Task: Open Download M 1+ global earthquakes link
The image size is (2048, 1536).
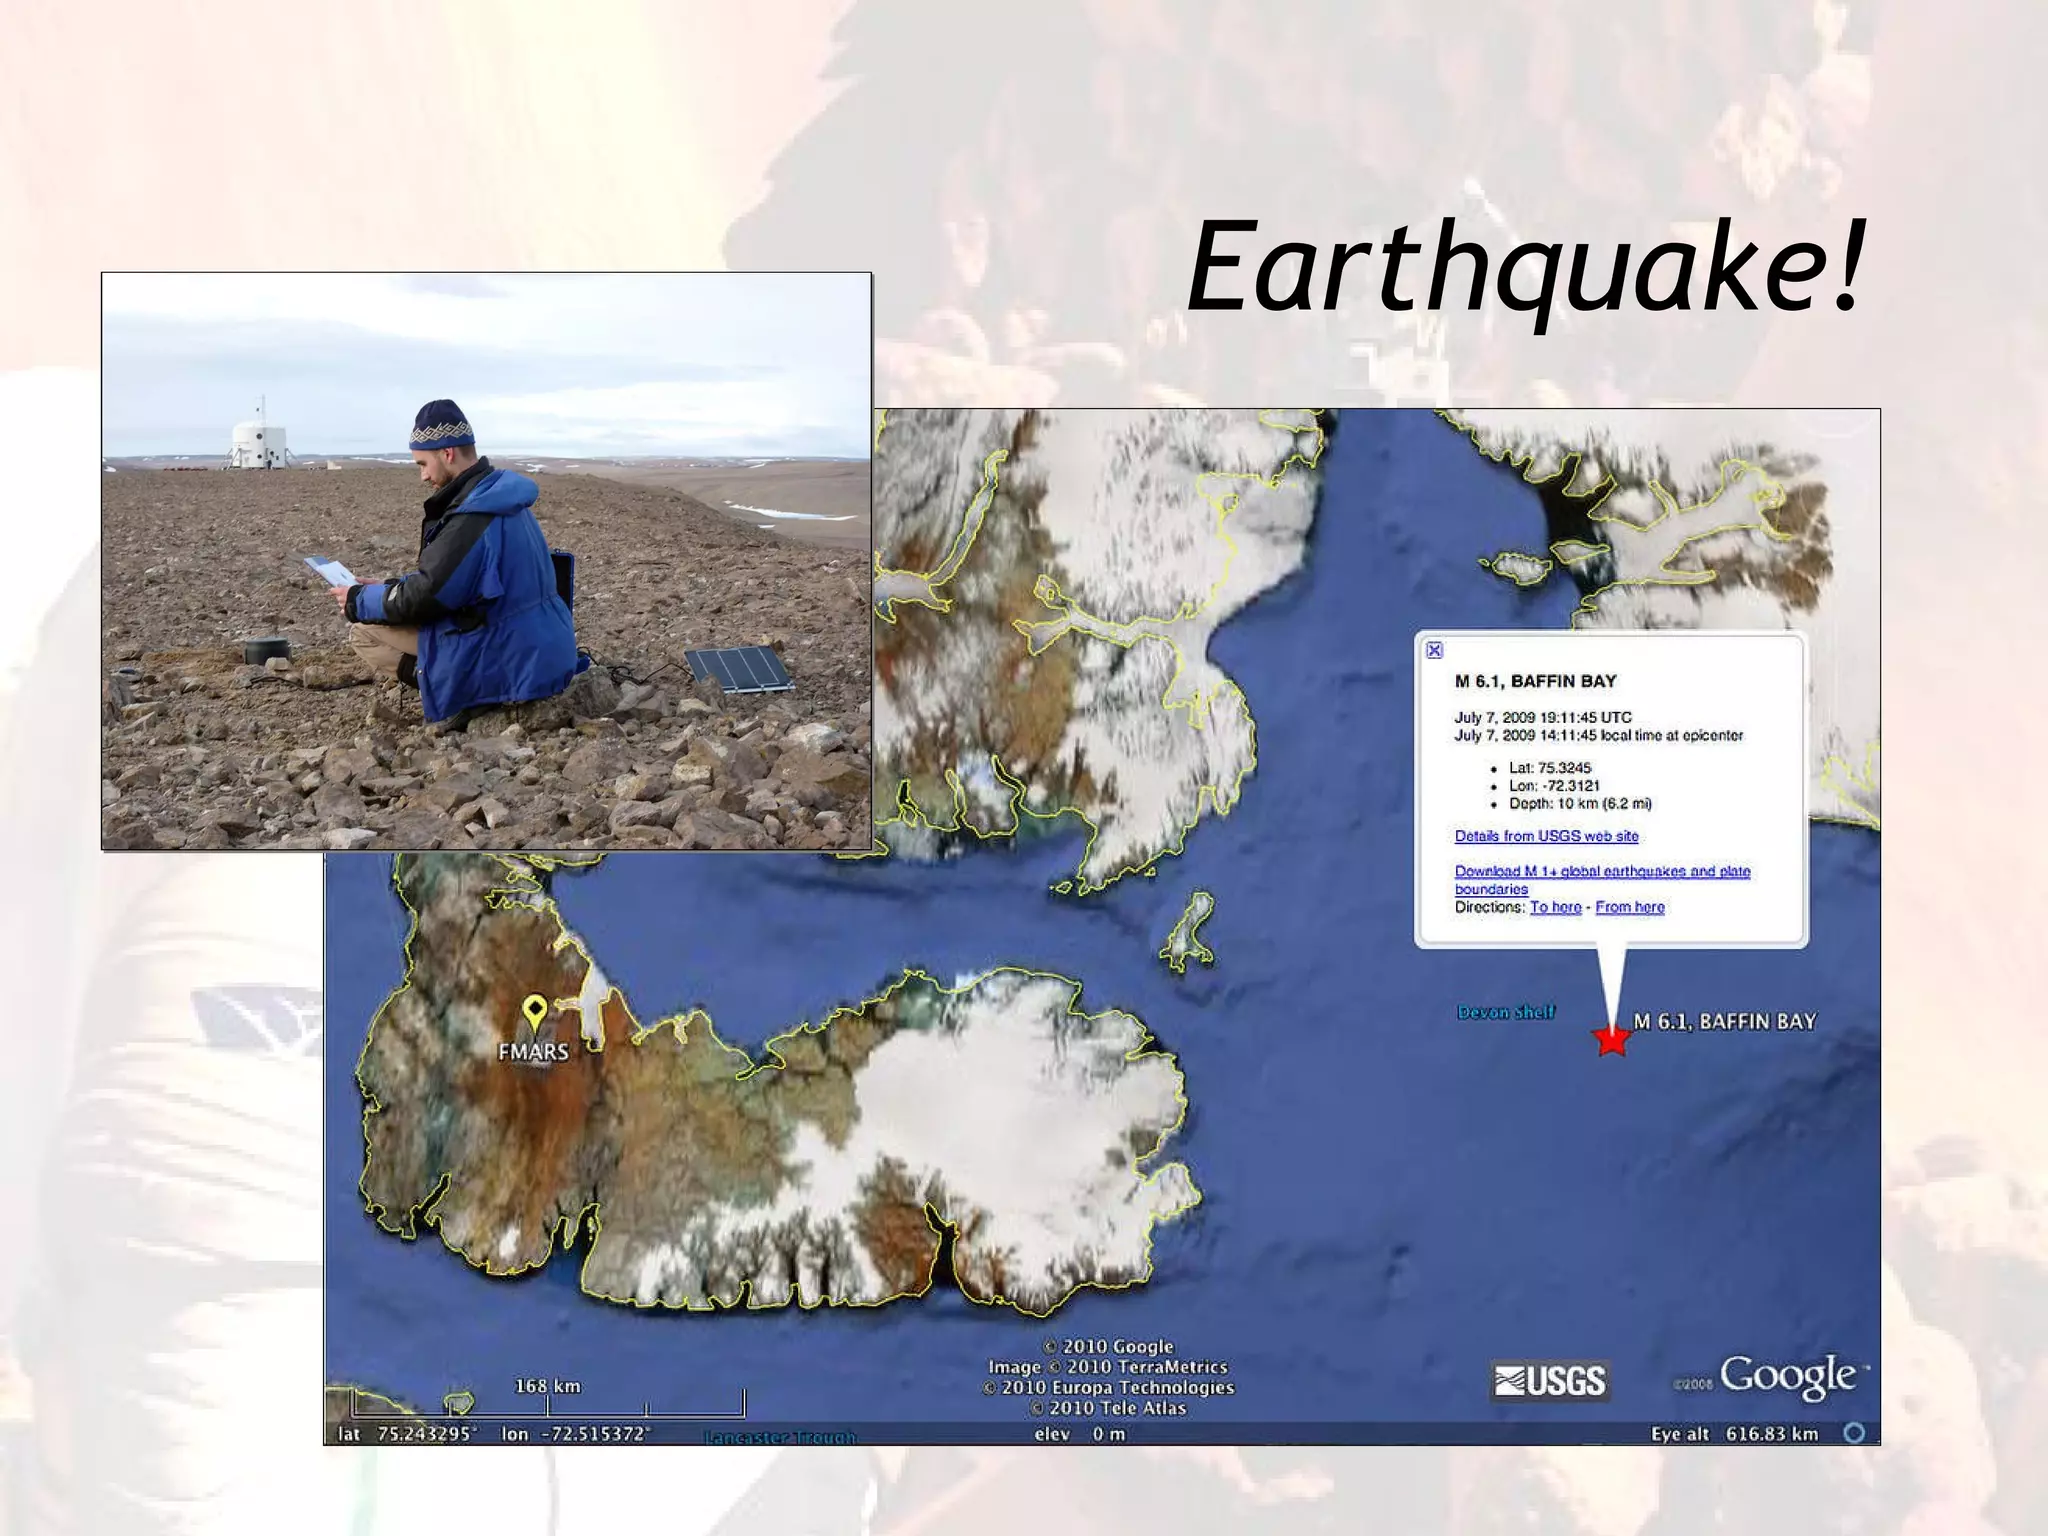Action: click(1602, 880)
